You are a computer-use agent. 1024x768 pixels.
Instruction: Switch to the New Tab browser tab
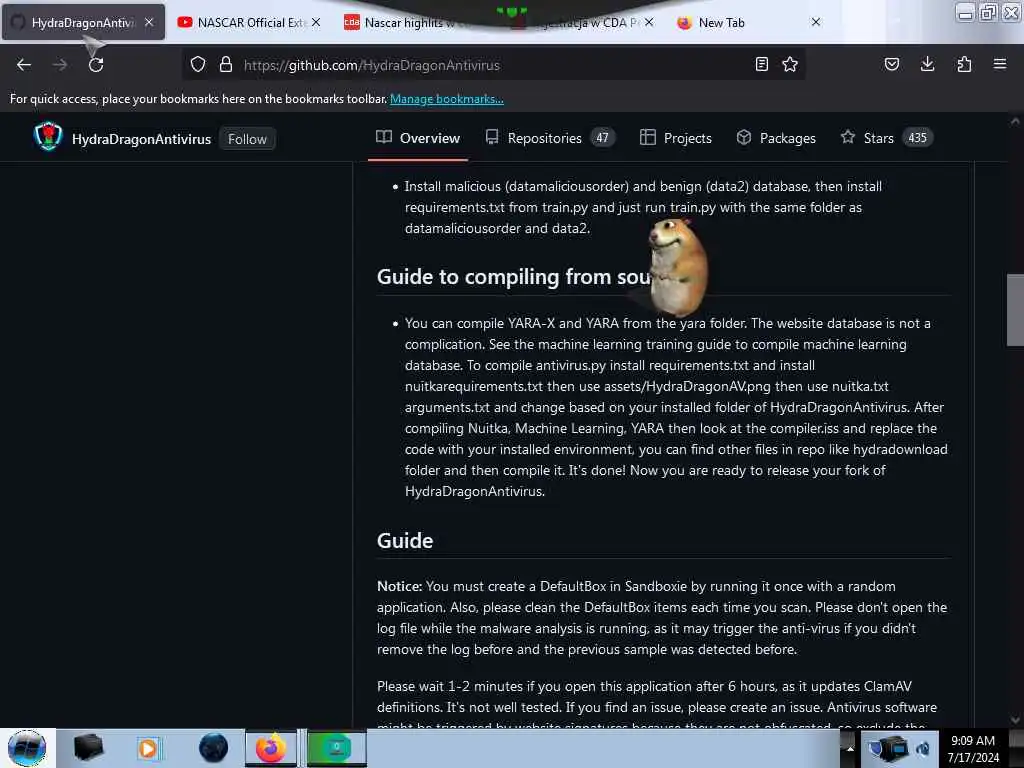click(x=750, y=22)
